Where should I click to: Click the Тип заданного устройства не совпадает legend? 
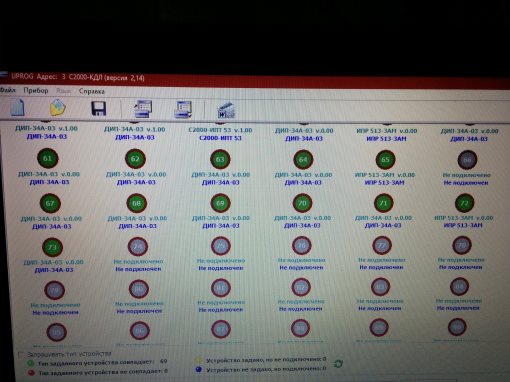pyautogui.click(x=102, y=372)
